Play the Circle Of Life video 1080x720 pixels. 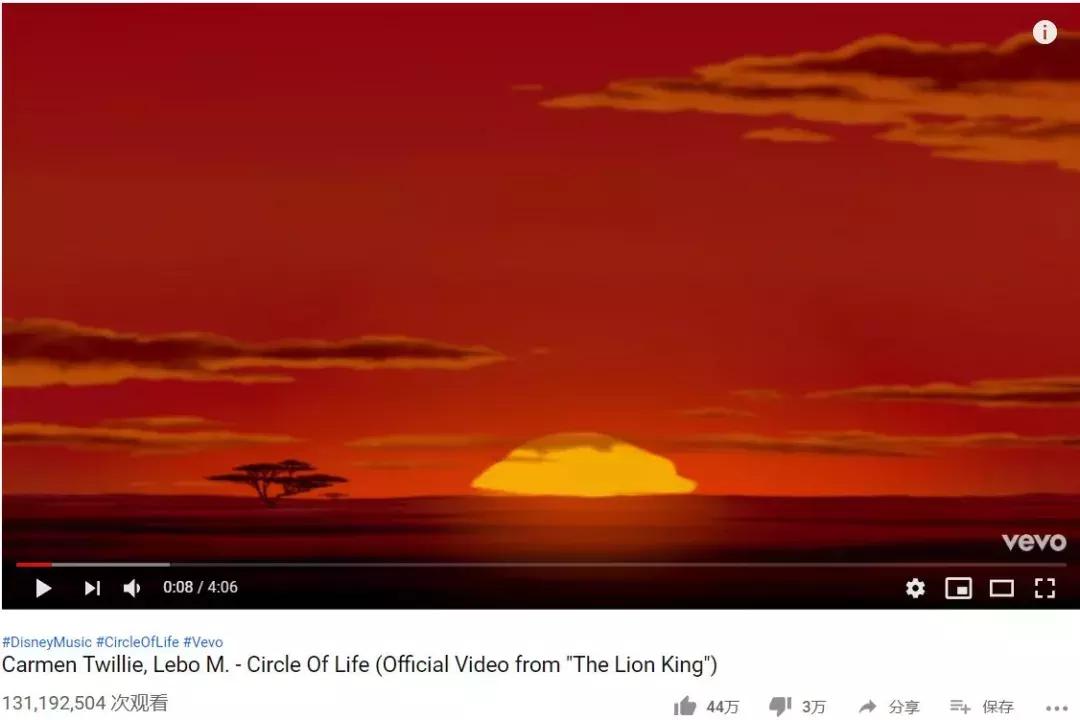[x=43, y=588]
